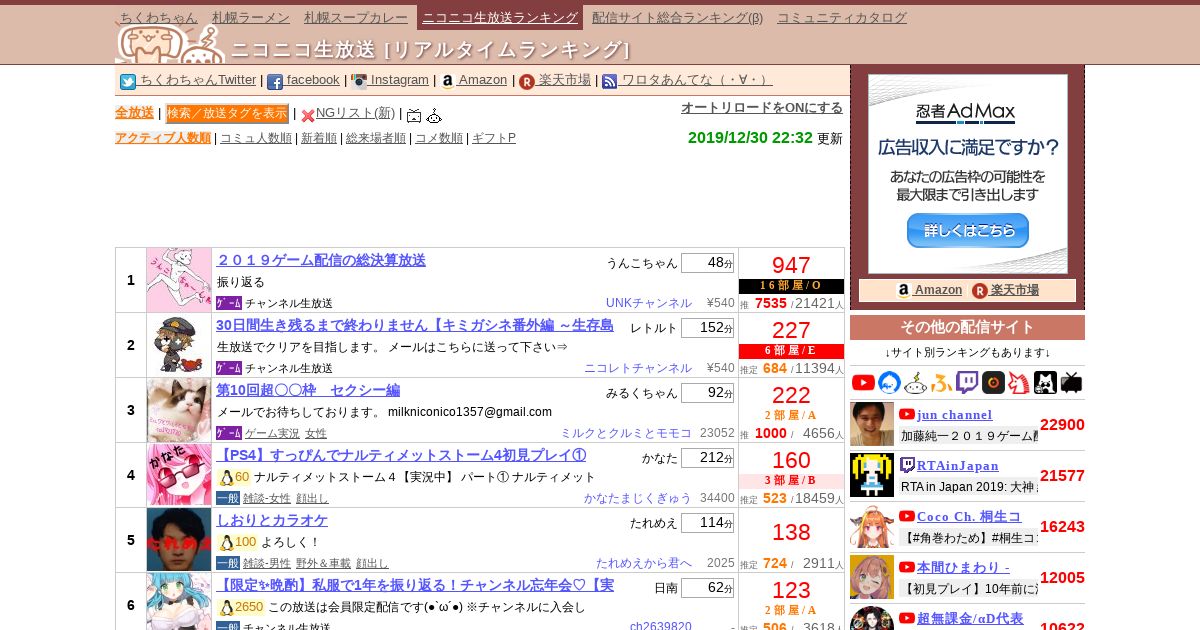The height and width of the screenshot is (630, 1200).
Task: Click the 16部屋/O black room label
Action: click(x=791, y=286)
